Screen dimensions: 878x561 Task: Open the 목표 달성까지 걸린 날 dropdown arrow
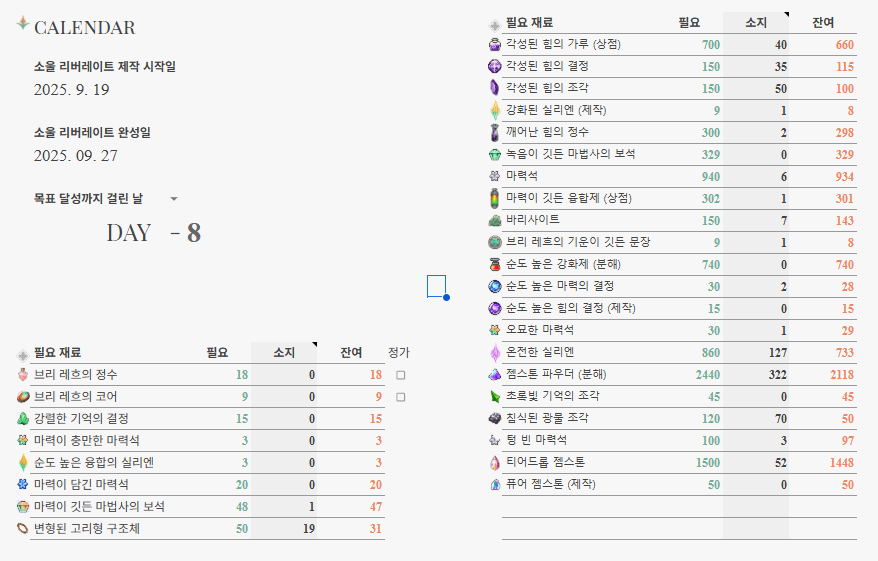pos(174,199)
